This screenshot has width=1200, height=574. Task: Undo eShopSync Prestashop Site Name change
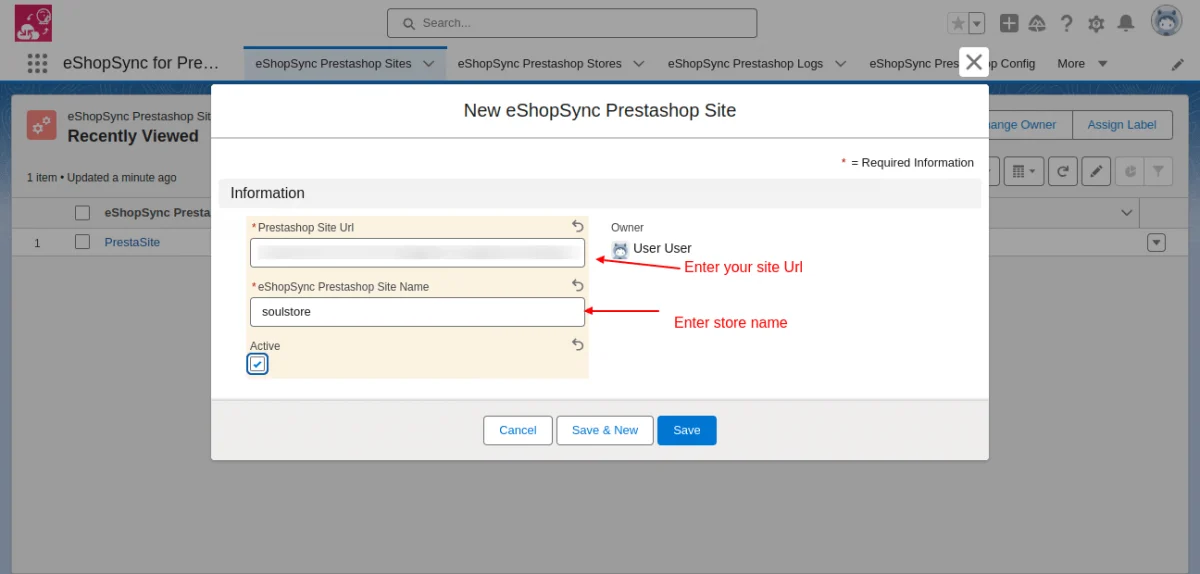577,286
